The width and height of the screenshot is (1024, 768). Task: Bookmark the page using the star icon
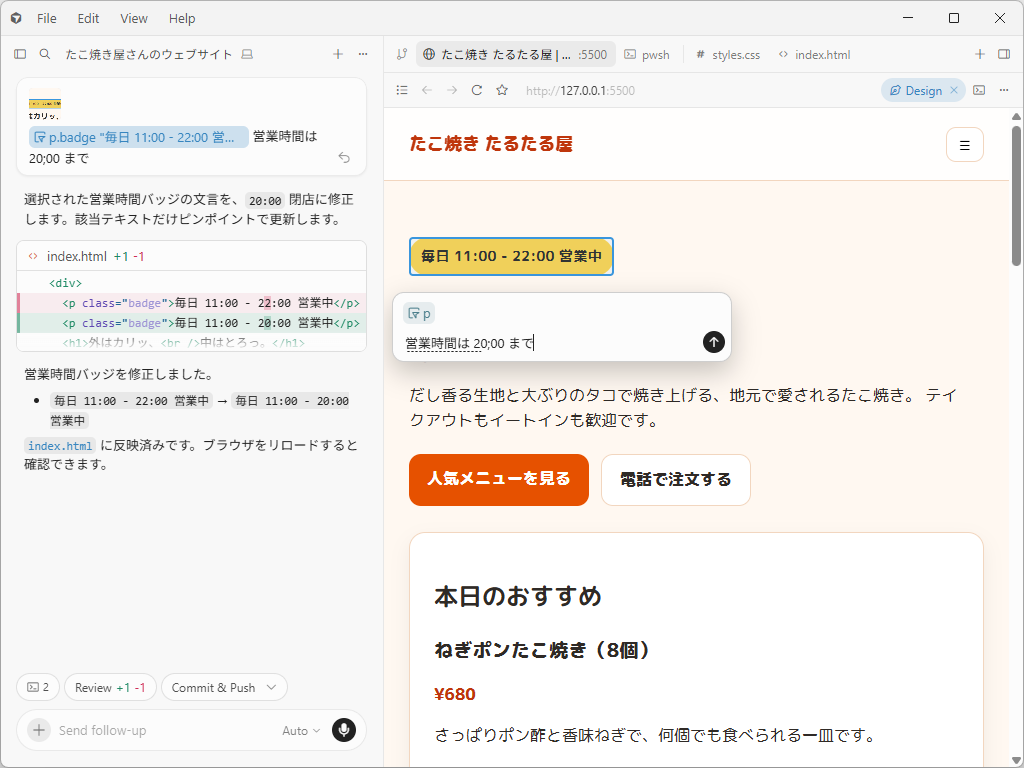point(501,90)
